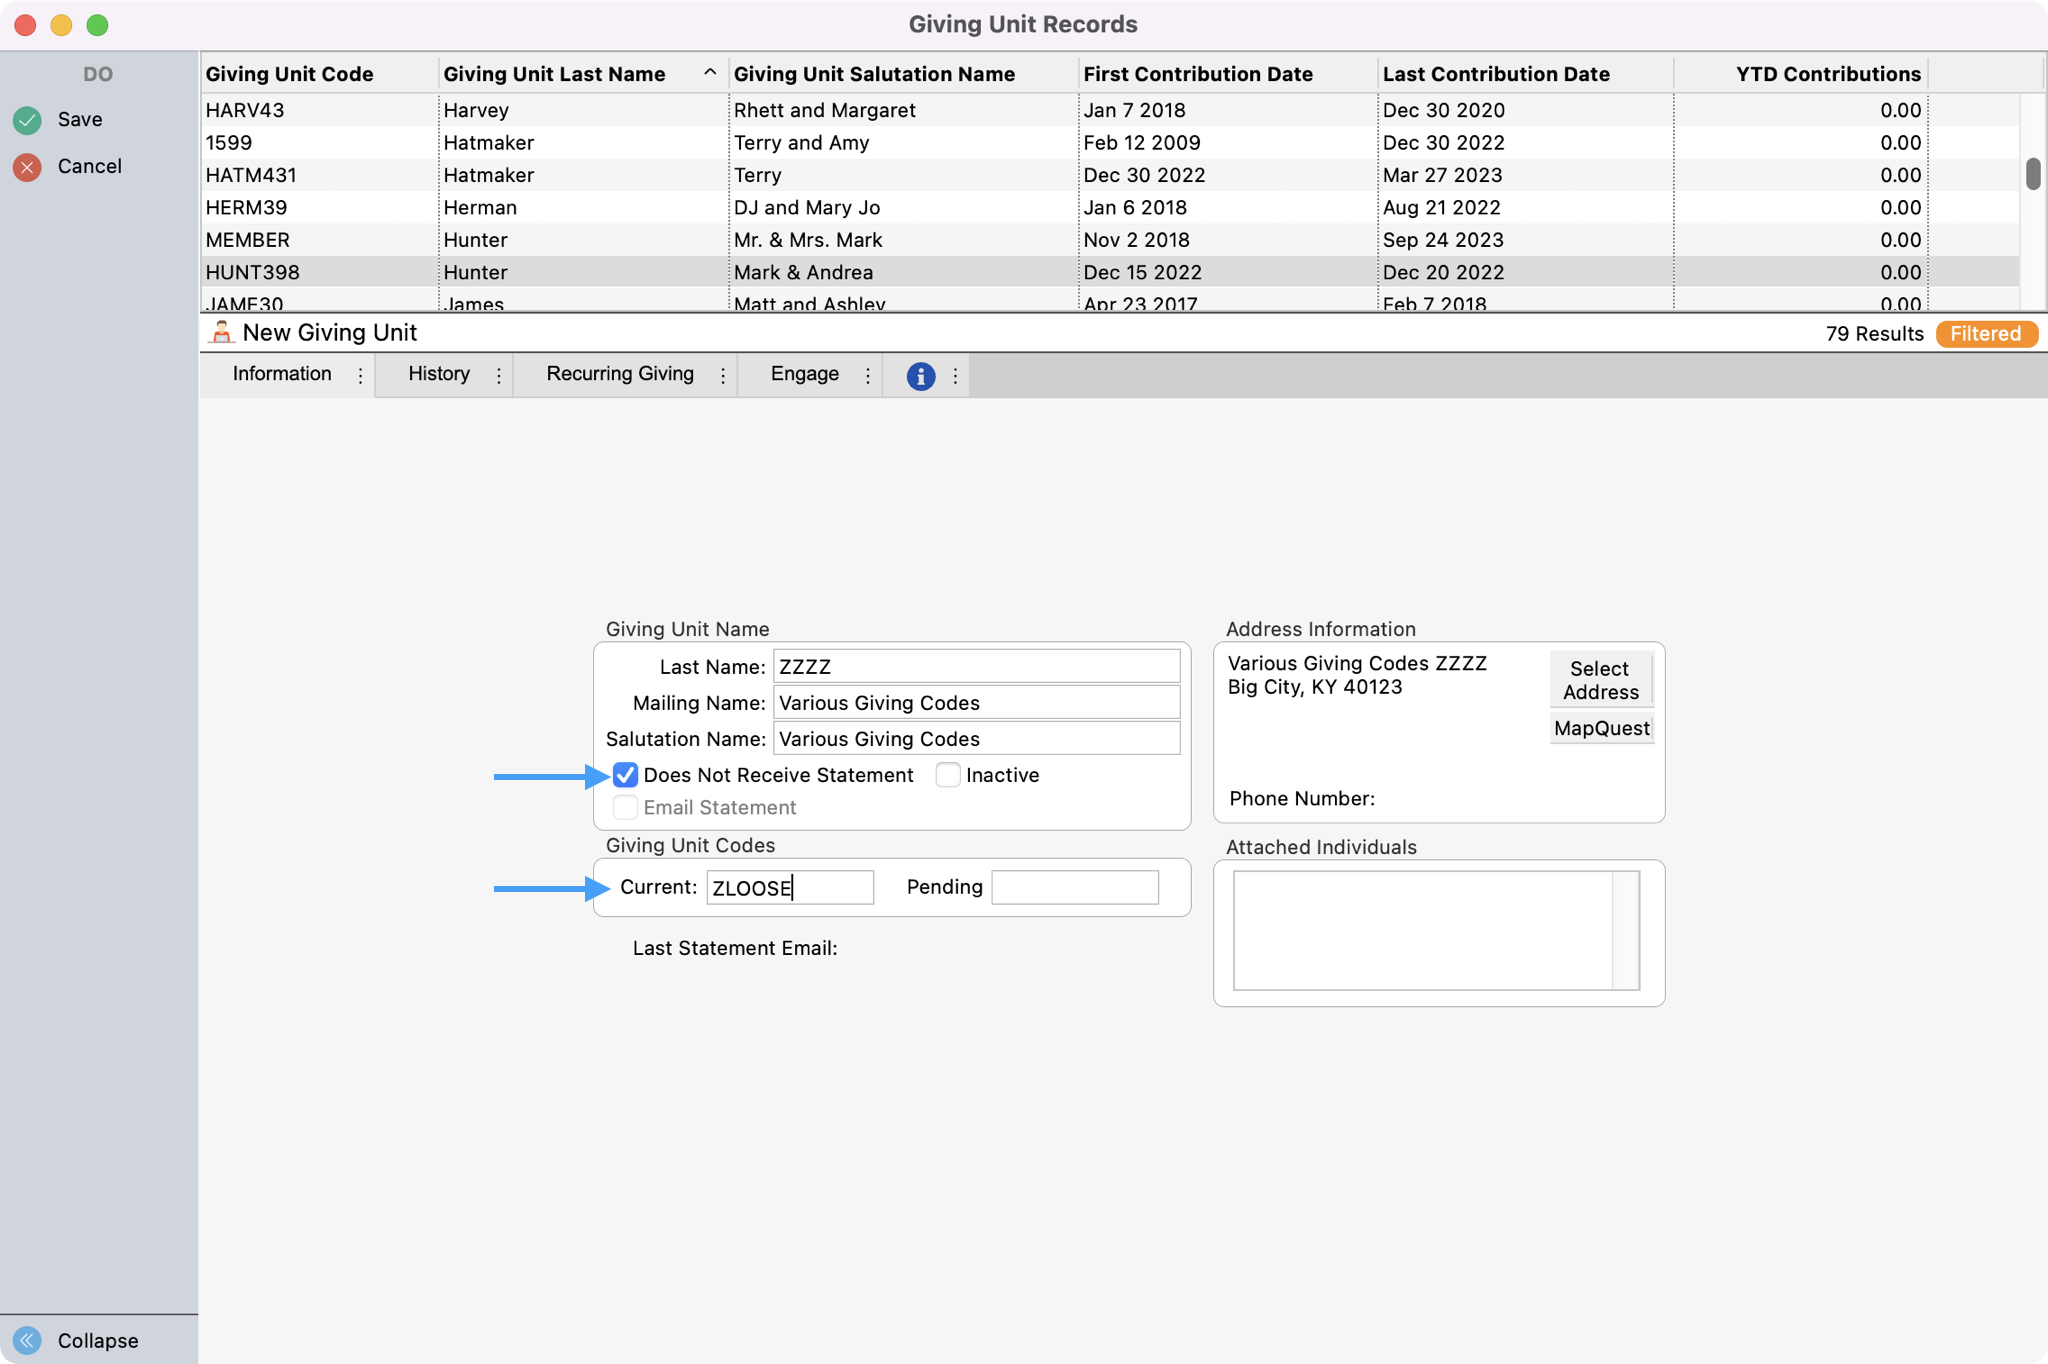
Task: Toggle sort arrow on Giving Unit Last Name
Action: [709, 73]
